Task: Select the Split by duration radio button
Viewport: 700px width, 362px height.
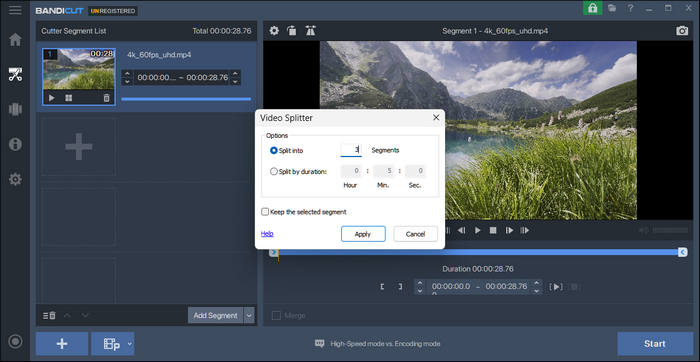Action: tap(274, 171)
